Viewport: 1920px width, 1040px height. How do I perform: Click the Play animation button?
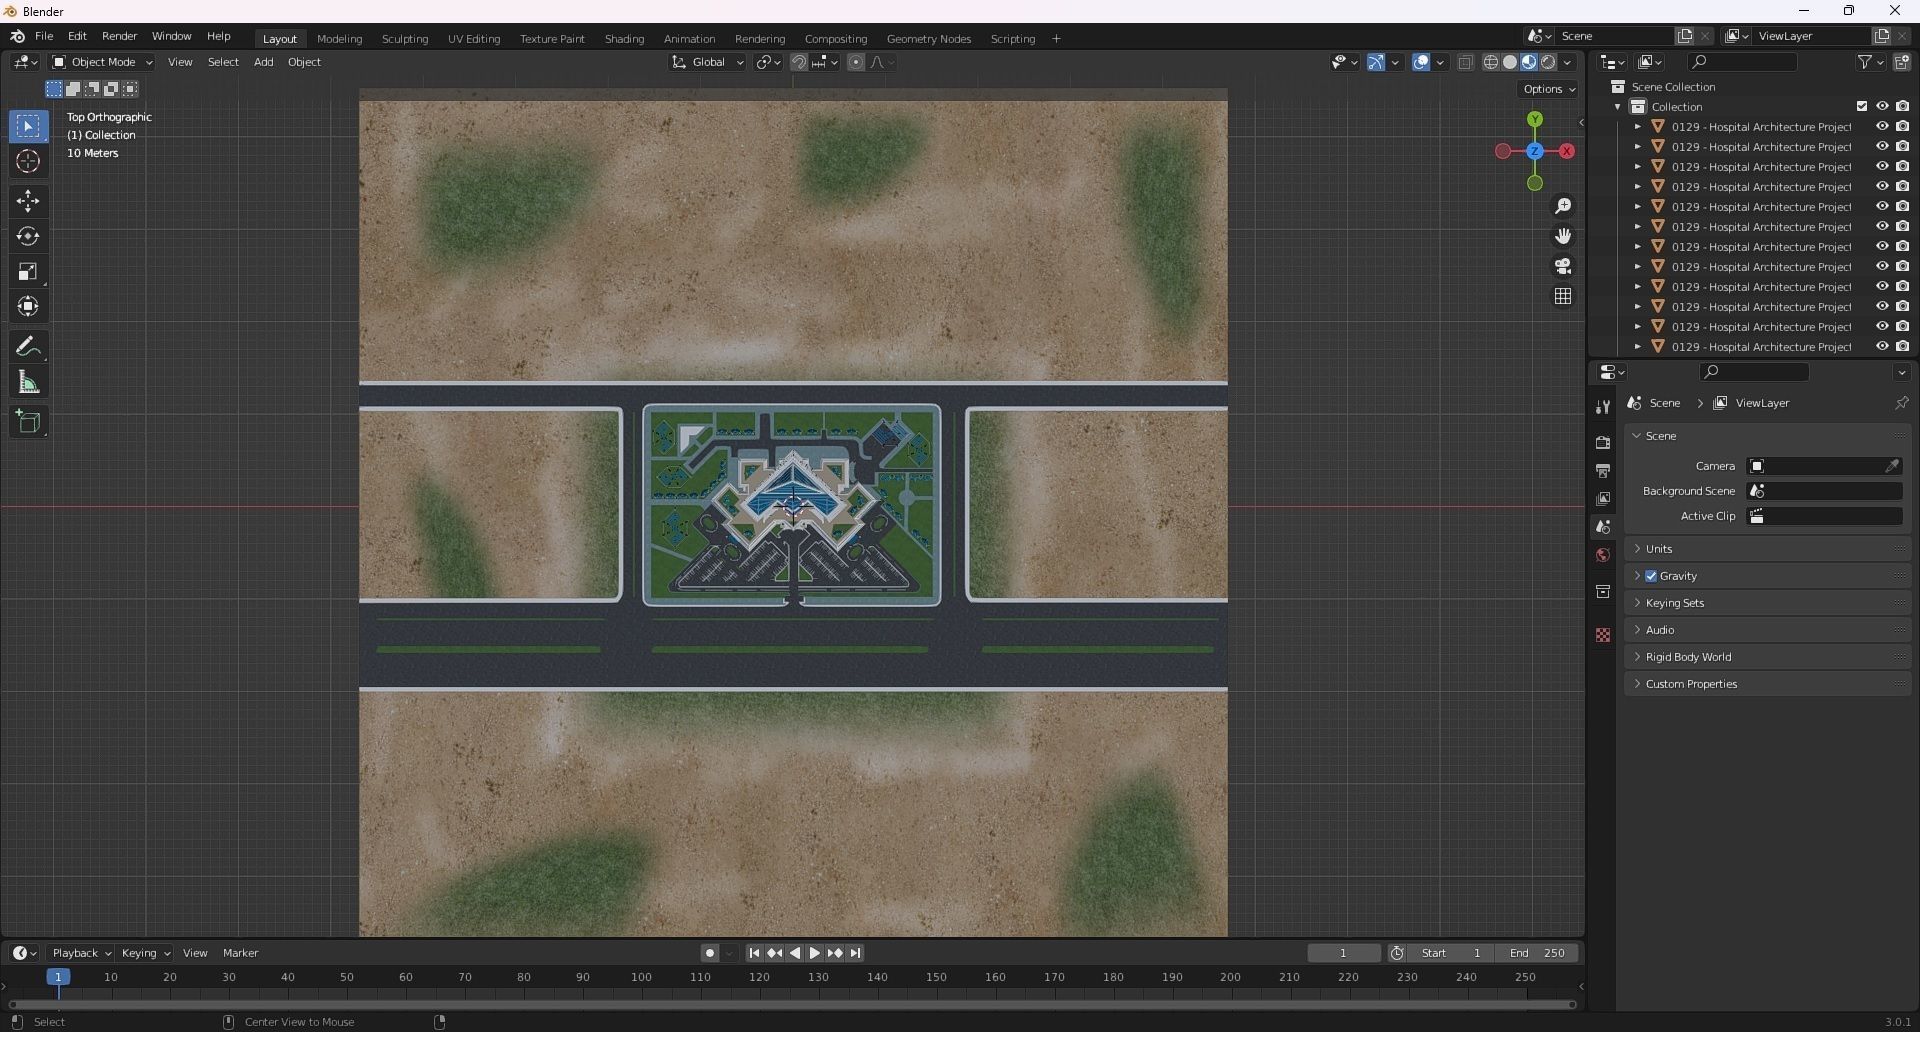point(814,953)
